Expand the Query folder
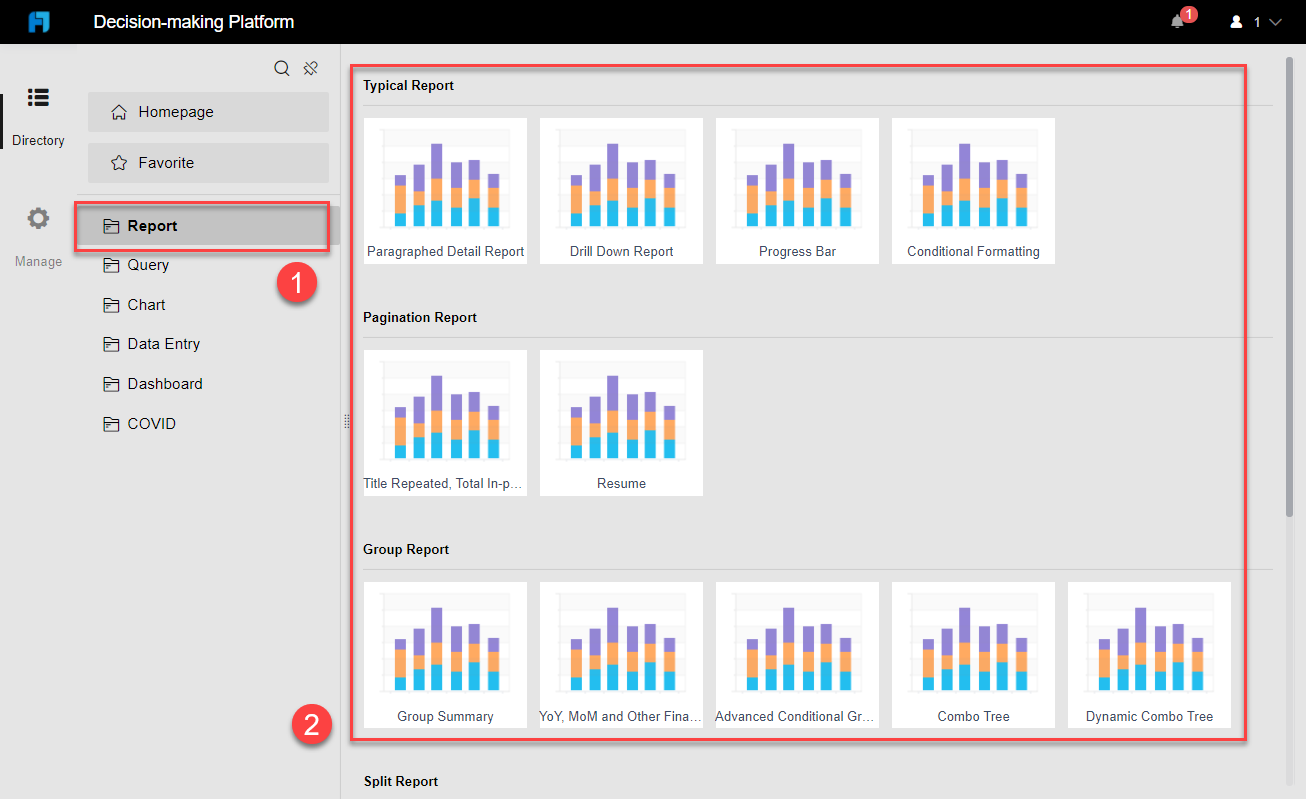Screen dimensions: 1306x799 click(x=148, y=265)
